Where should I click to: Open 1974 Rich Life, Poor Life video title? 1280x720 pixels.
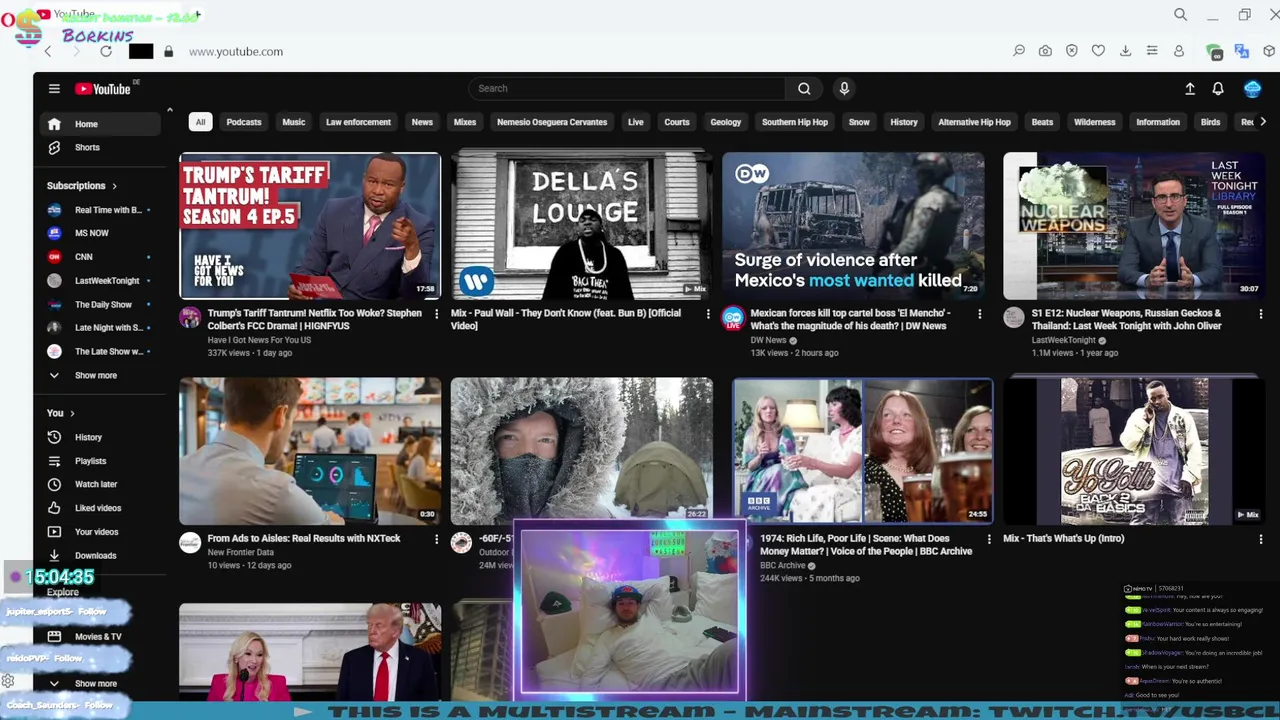pyautogui.click(x=866, y=544)
